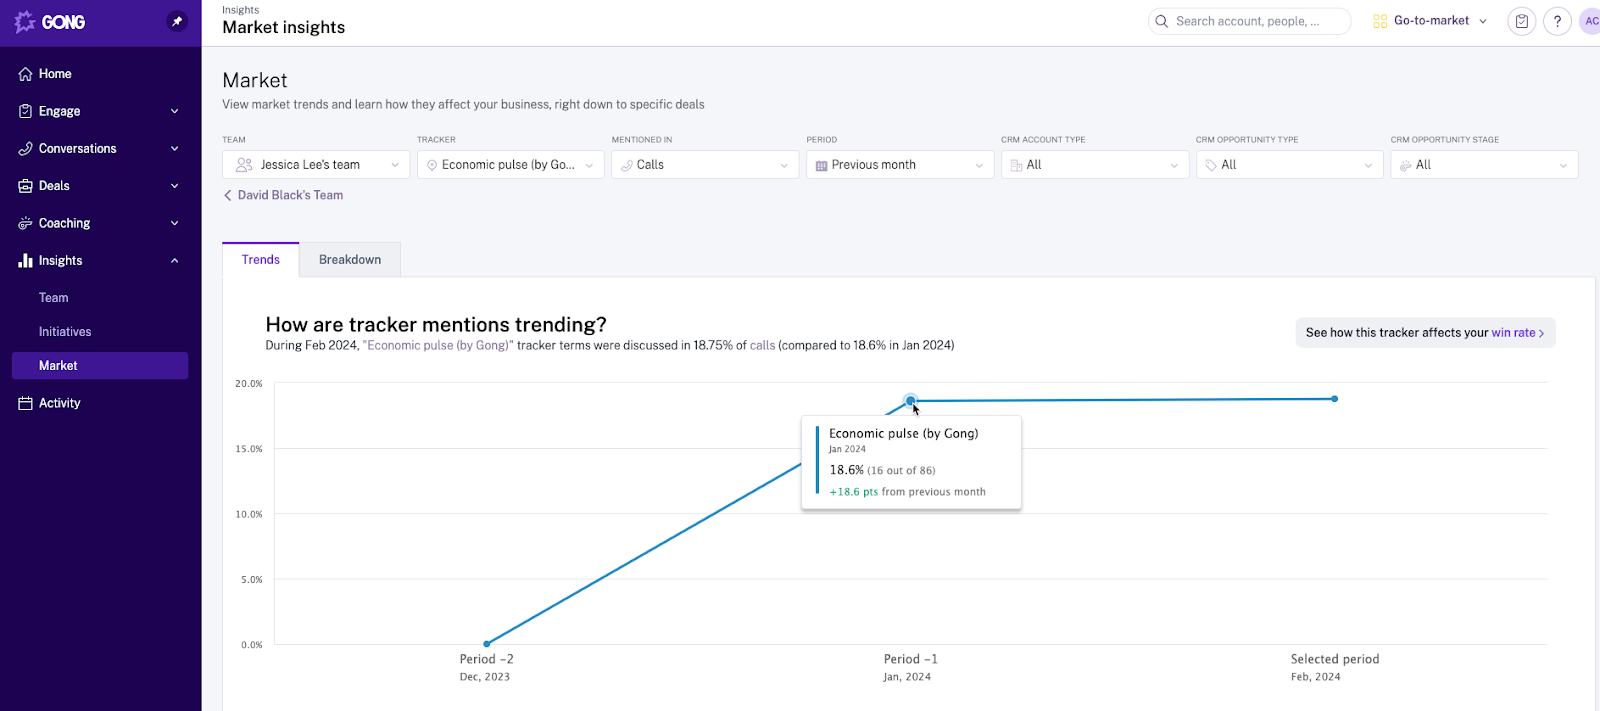Click the 18.6% value in tooltip

pyautogui.click(x=846, y=470)
